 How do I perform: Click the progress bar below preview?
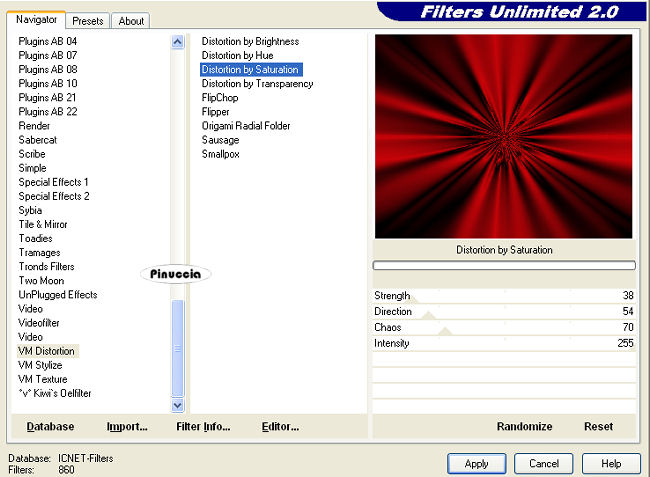504,265
